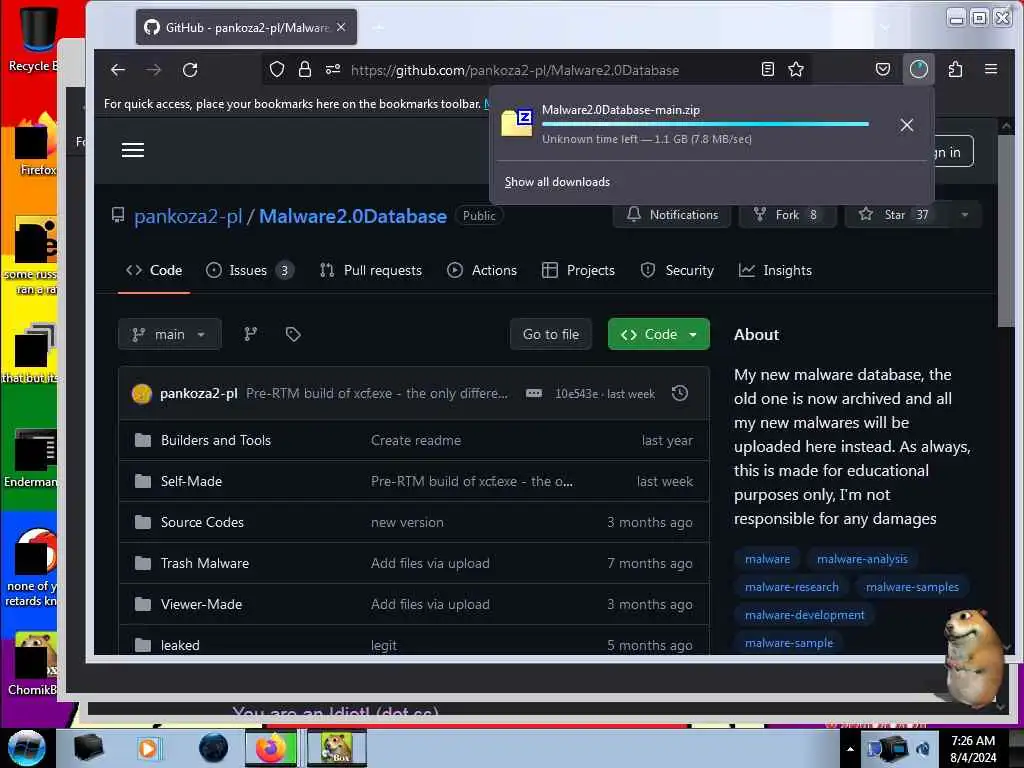Open the Source Codes folder
The image size is (1024, 768).
click(x=202, y=522)
